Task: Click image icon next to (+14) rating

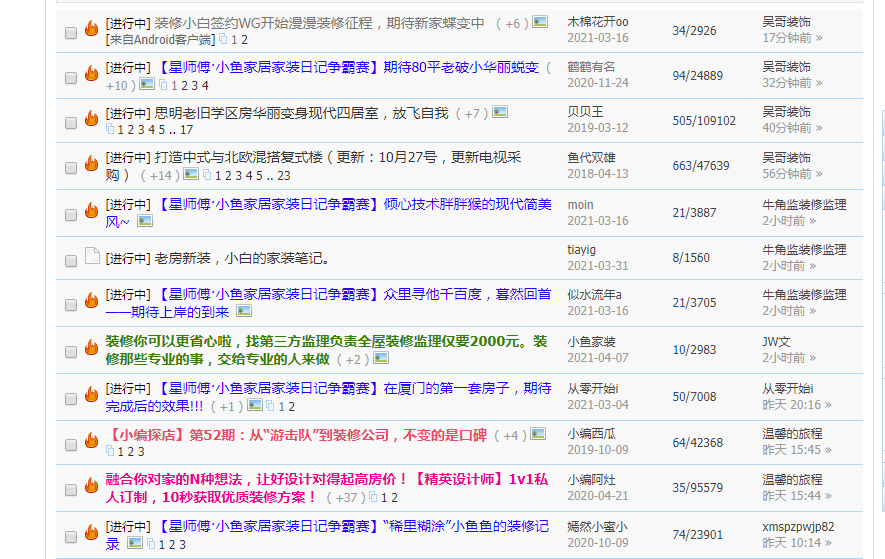Action: (190, 174)
